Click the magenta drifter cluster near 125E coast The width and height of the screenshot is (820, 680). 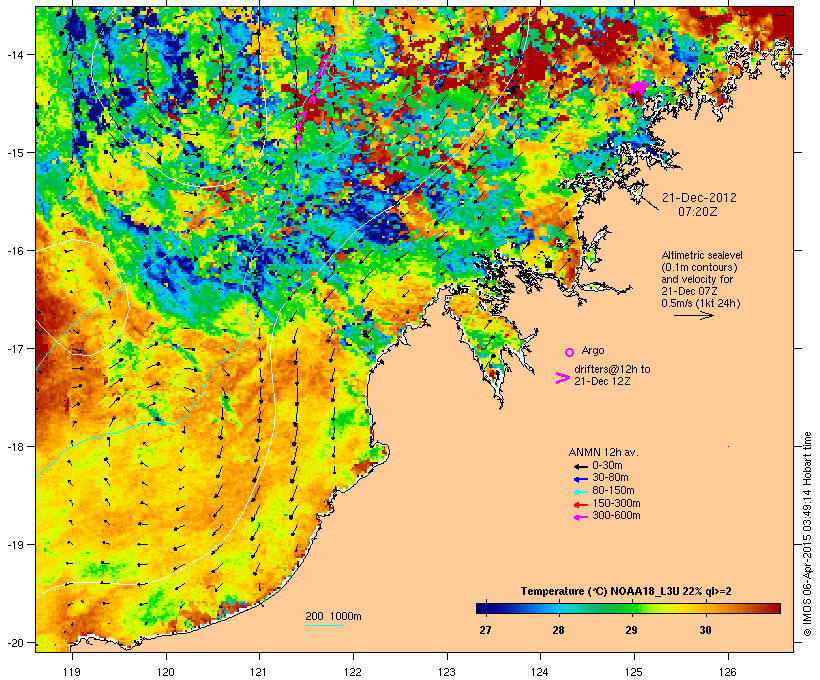point(638,87)
